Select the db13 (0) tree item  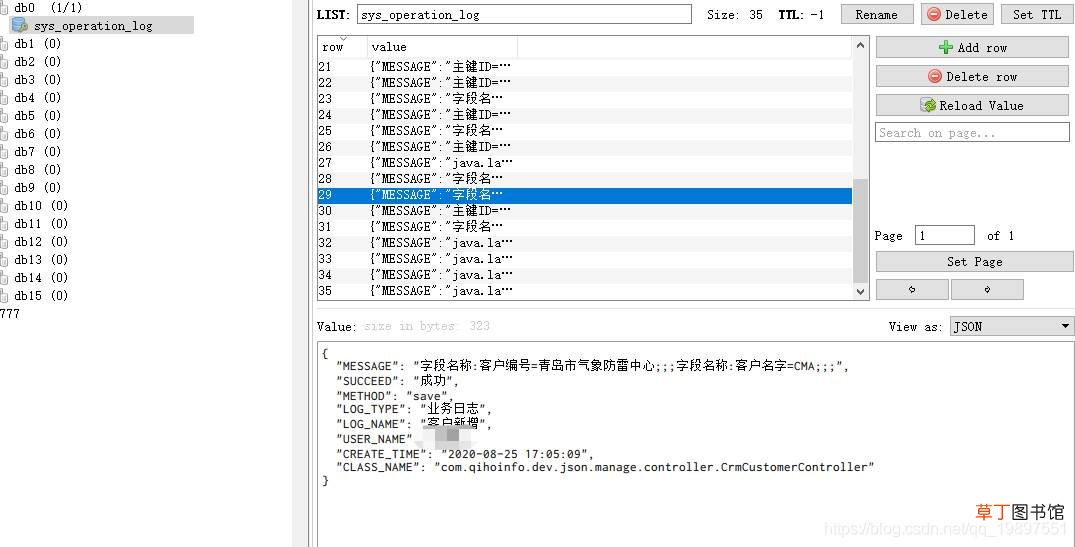[x=40, y=260]
